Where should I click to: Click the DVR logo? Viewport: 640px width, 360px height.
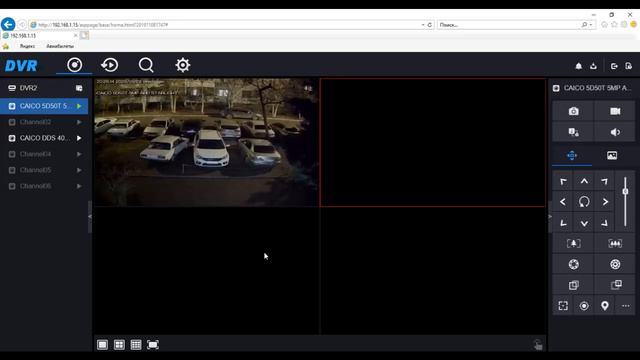pyautogui.click(x=21, y=66)
